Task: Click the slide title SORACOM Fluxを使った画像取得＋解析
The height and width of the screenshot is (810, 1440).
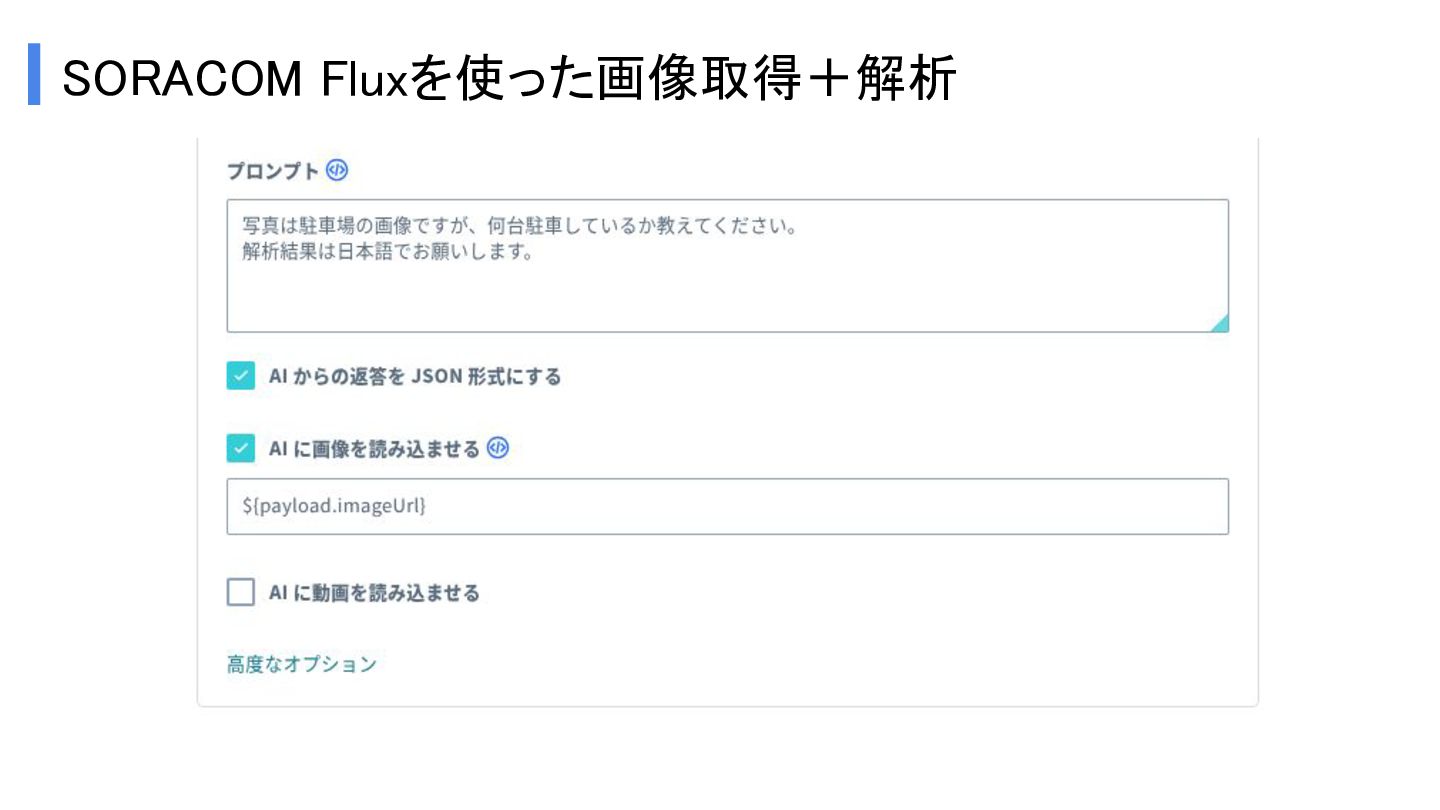Action: coord(509,79)
